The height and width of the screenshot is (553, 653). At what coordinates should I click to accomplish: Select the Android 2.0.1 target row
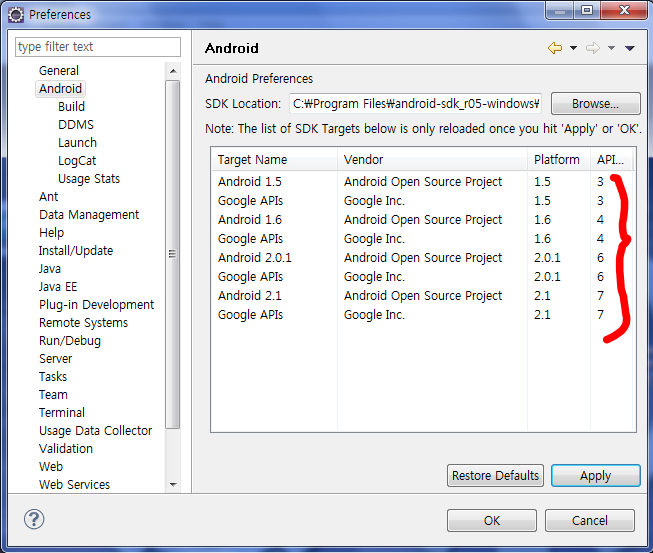[x=423, y=258]
